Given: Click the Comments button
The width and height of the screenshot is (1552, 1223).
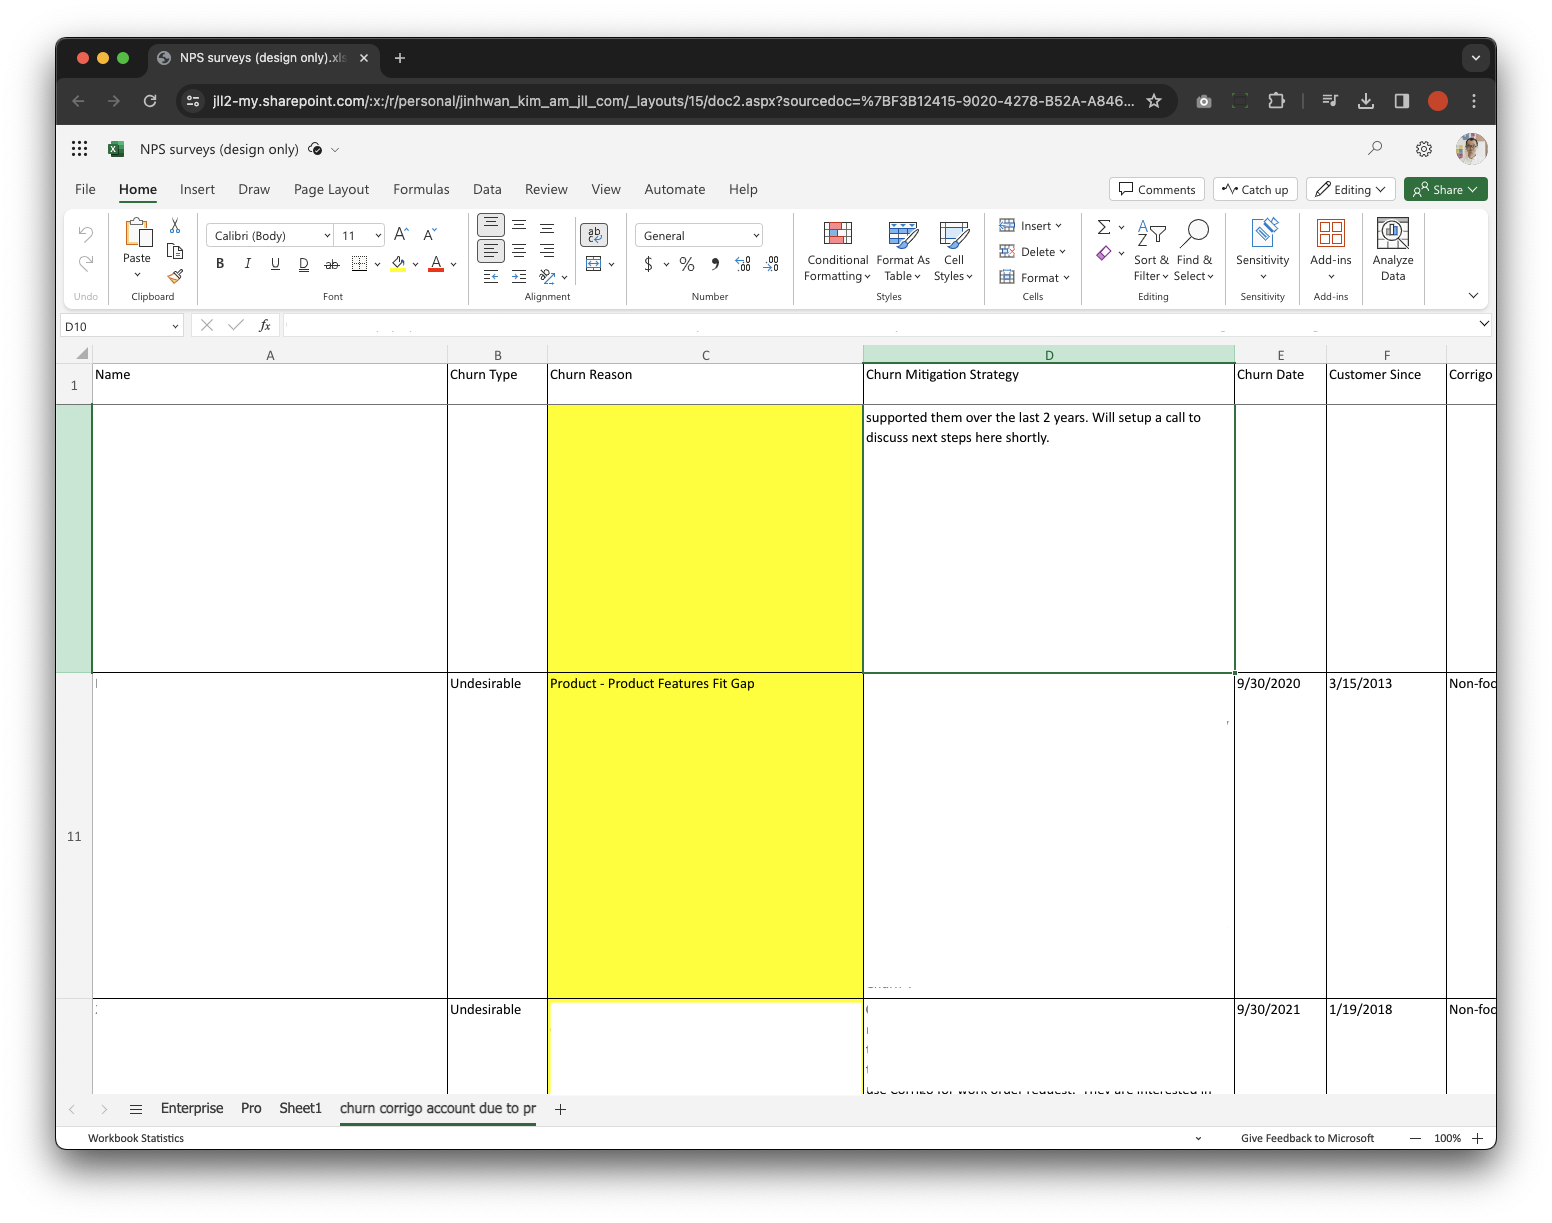Looking at the screenshot, I should tap(1157, 190).
